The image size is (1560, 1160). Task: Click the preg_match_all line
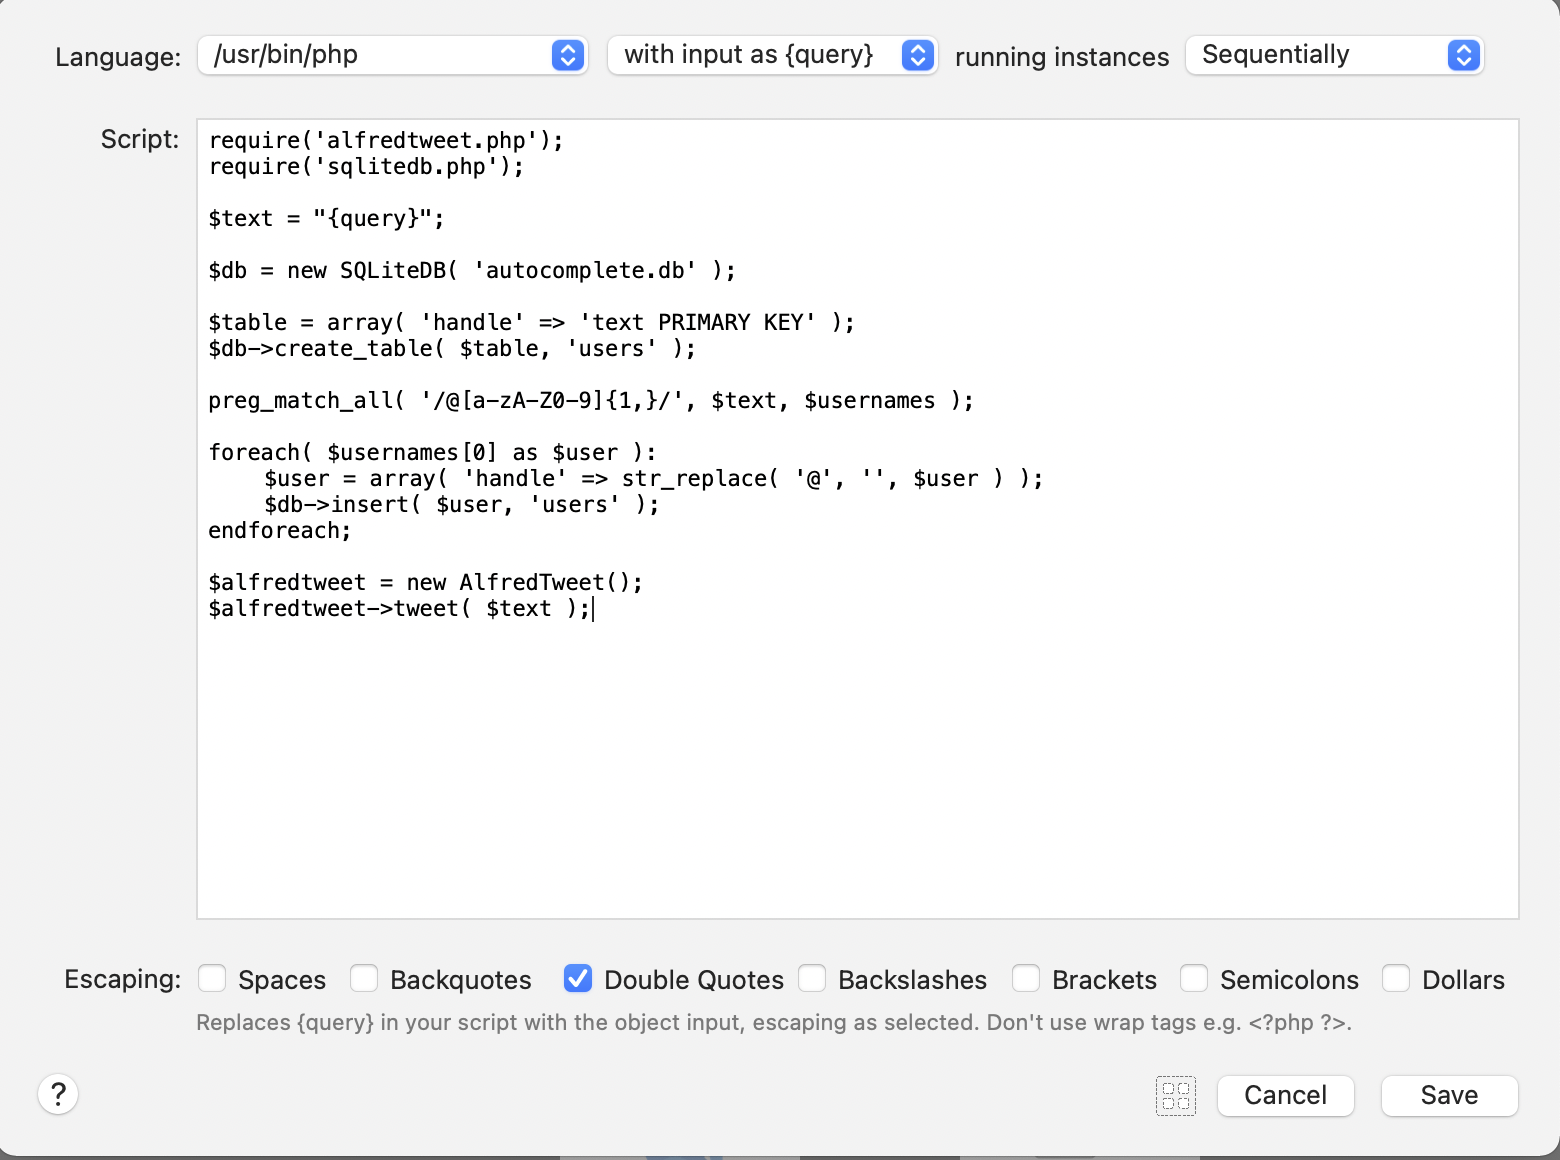(x=591, y=400)
